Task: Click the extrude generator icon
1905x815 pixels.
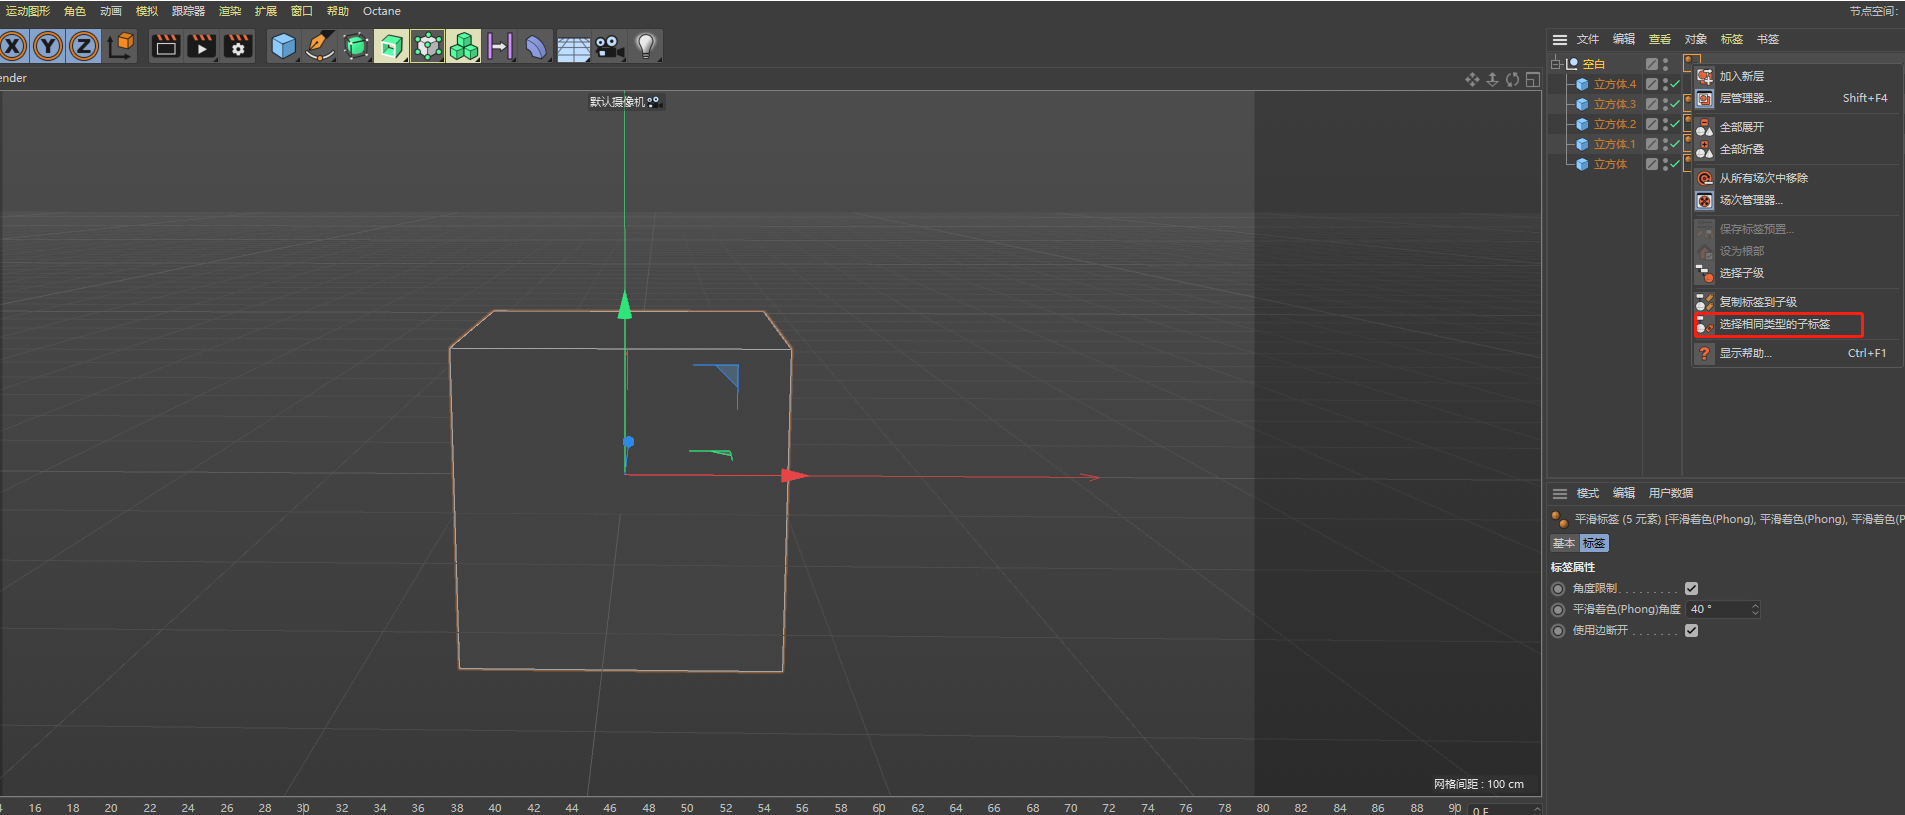Action: coord(391,46)
